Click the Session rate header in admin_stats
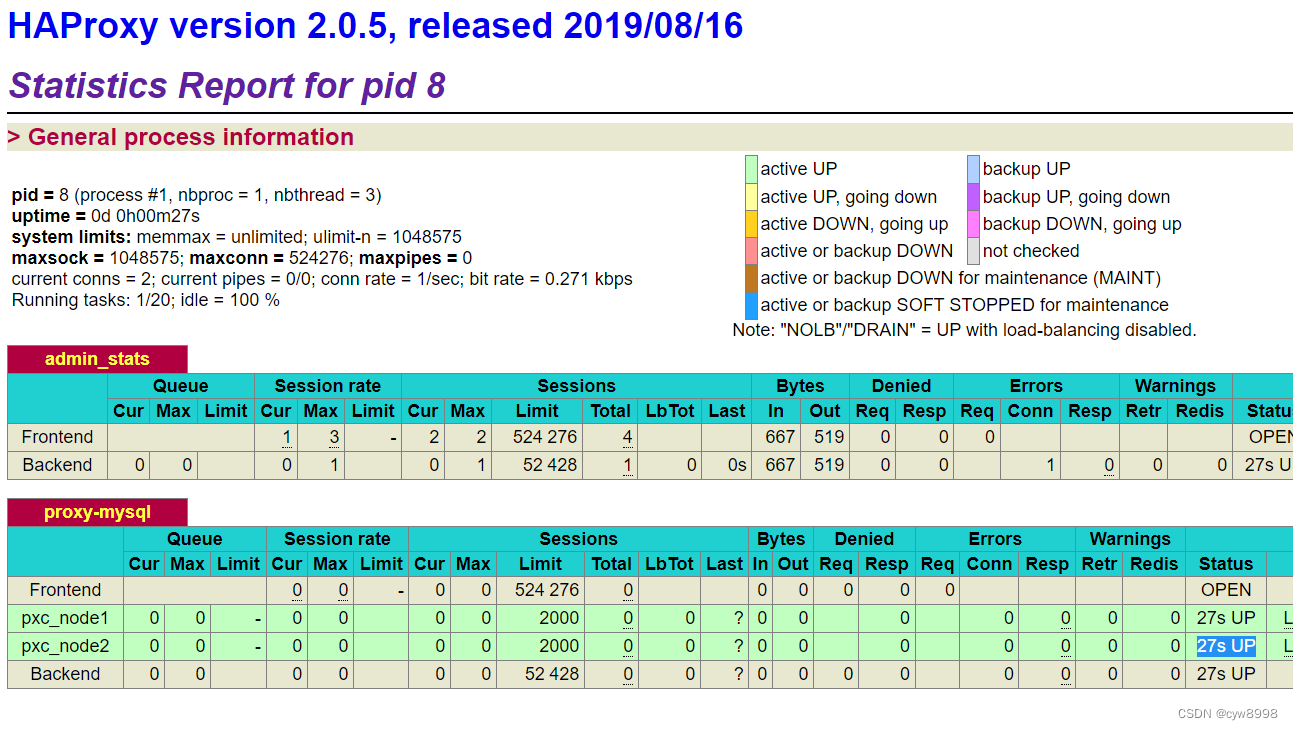This screenshot has width=1293, height=730. [x=328, y=386]
